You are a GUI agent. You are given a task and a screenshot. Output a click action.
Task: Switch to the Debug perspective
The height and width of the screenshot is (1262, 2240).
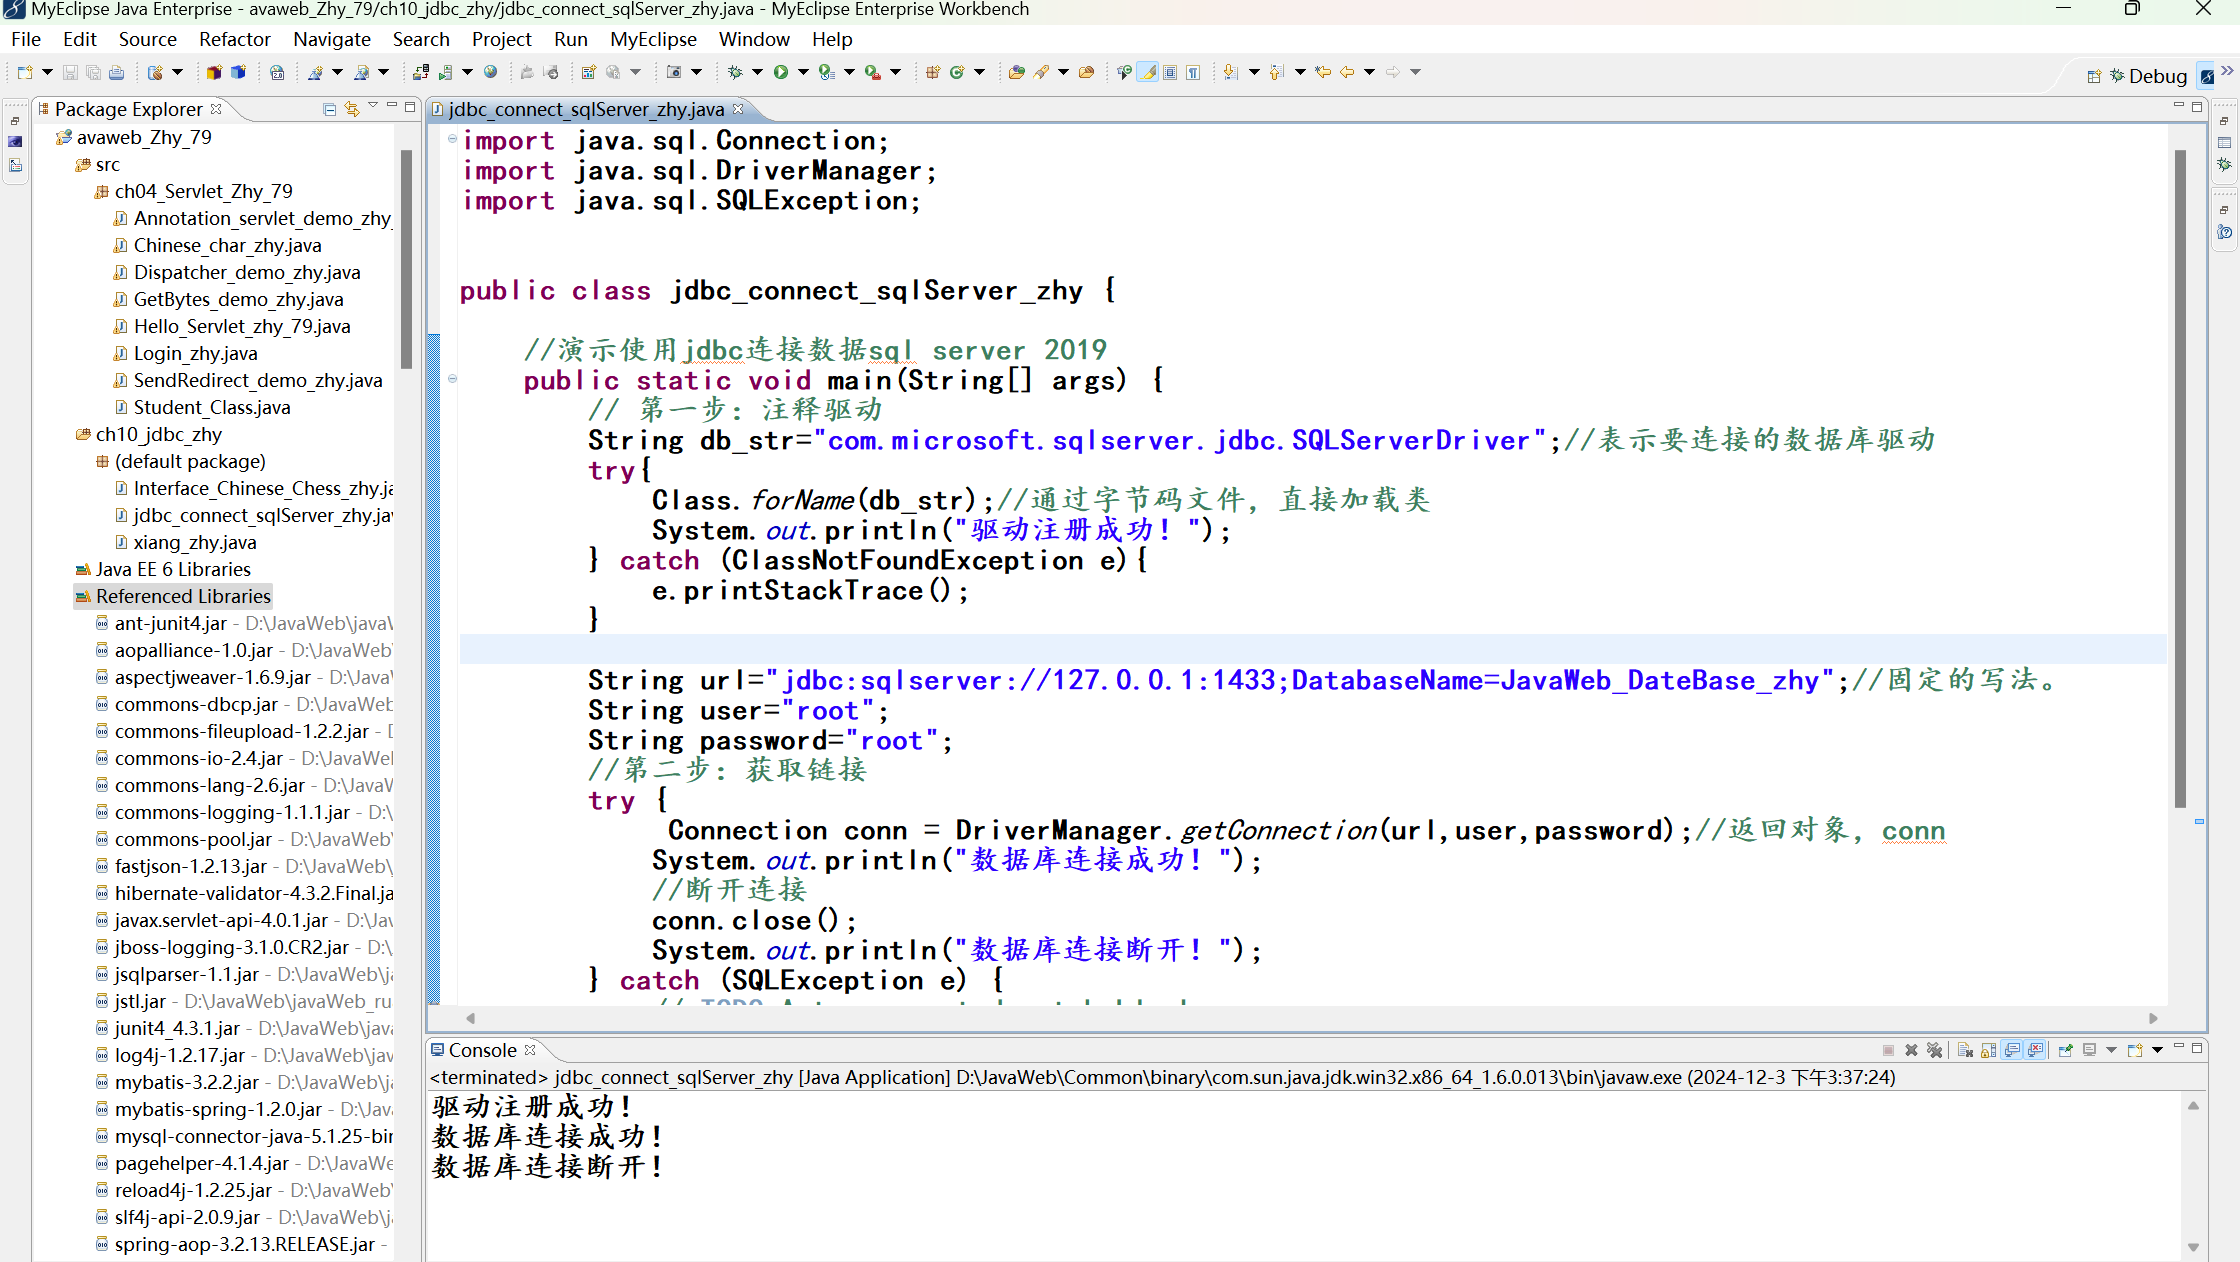coord(2148,76)
